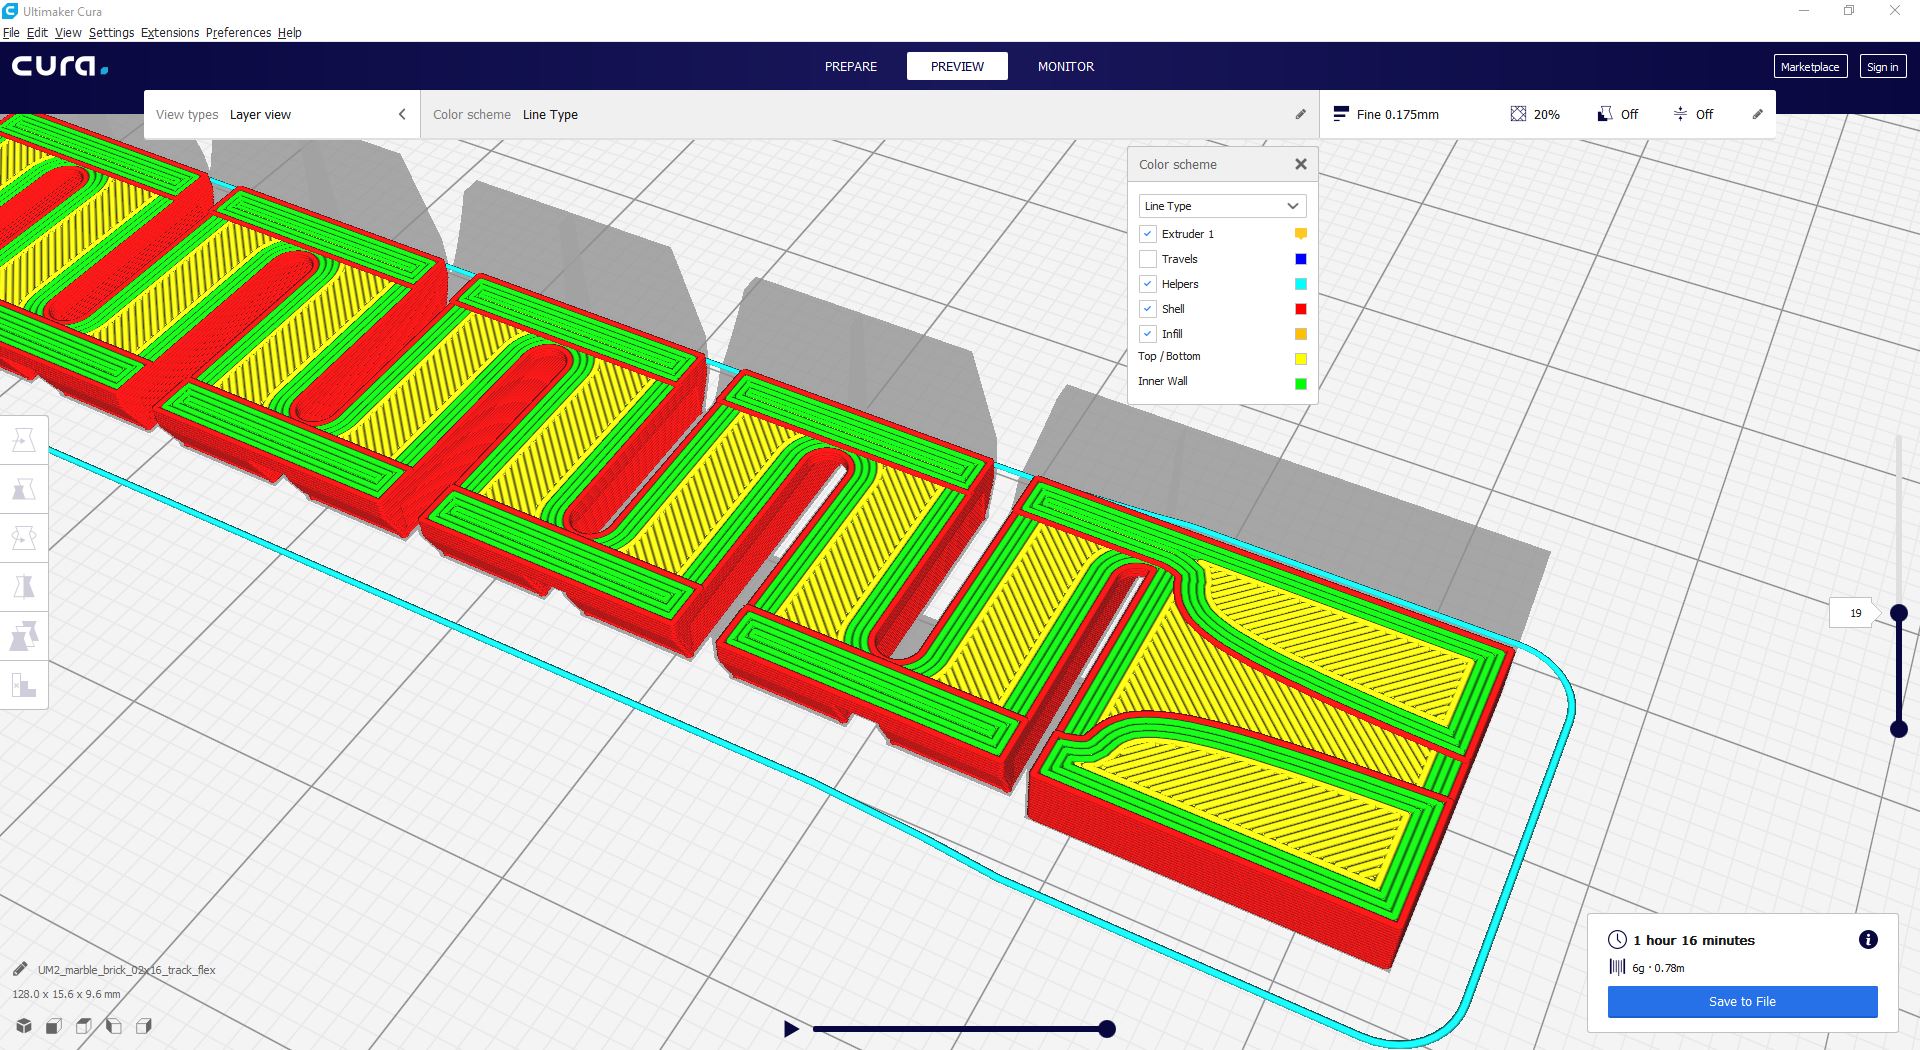1920x1050 pixels.
Task: Uncheck Extruder 1 checkbox
Action: (x=1148, y=233)
